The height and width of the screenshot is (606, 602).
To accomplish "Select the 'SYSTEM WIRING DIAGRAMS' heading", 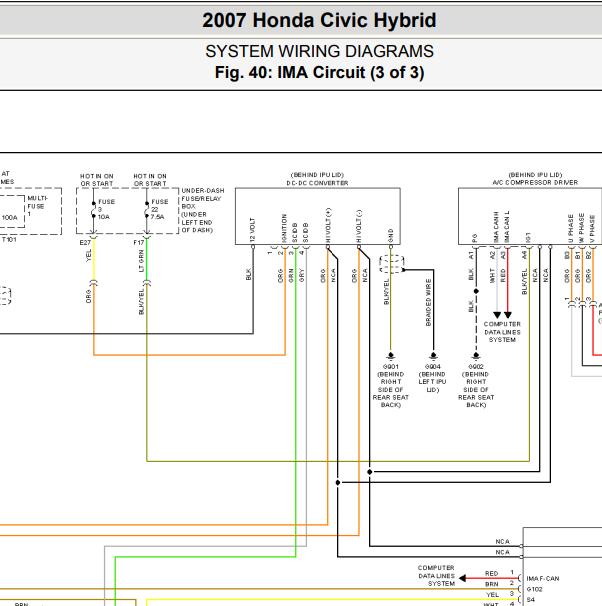I will 319,51.
